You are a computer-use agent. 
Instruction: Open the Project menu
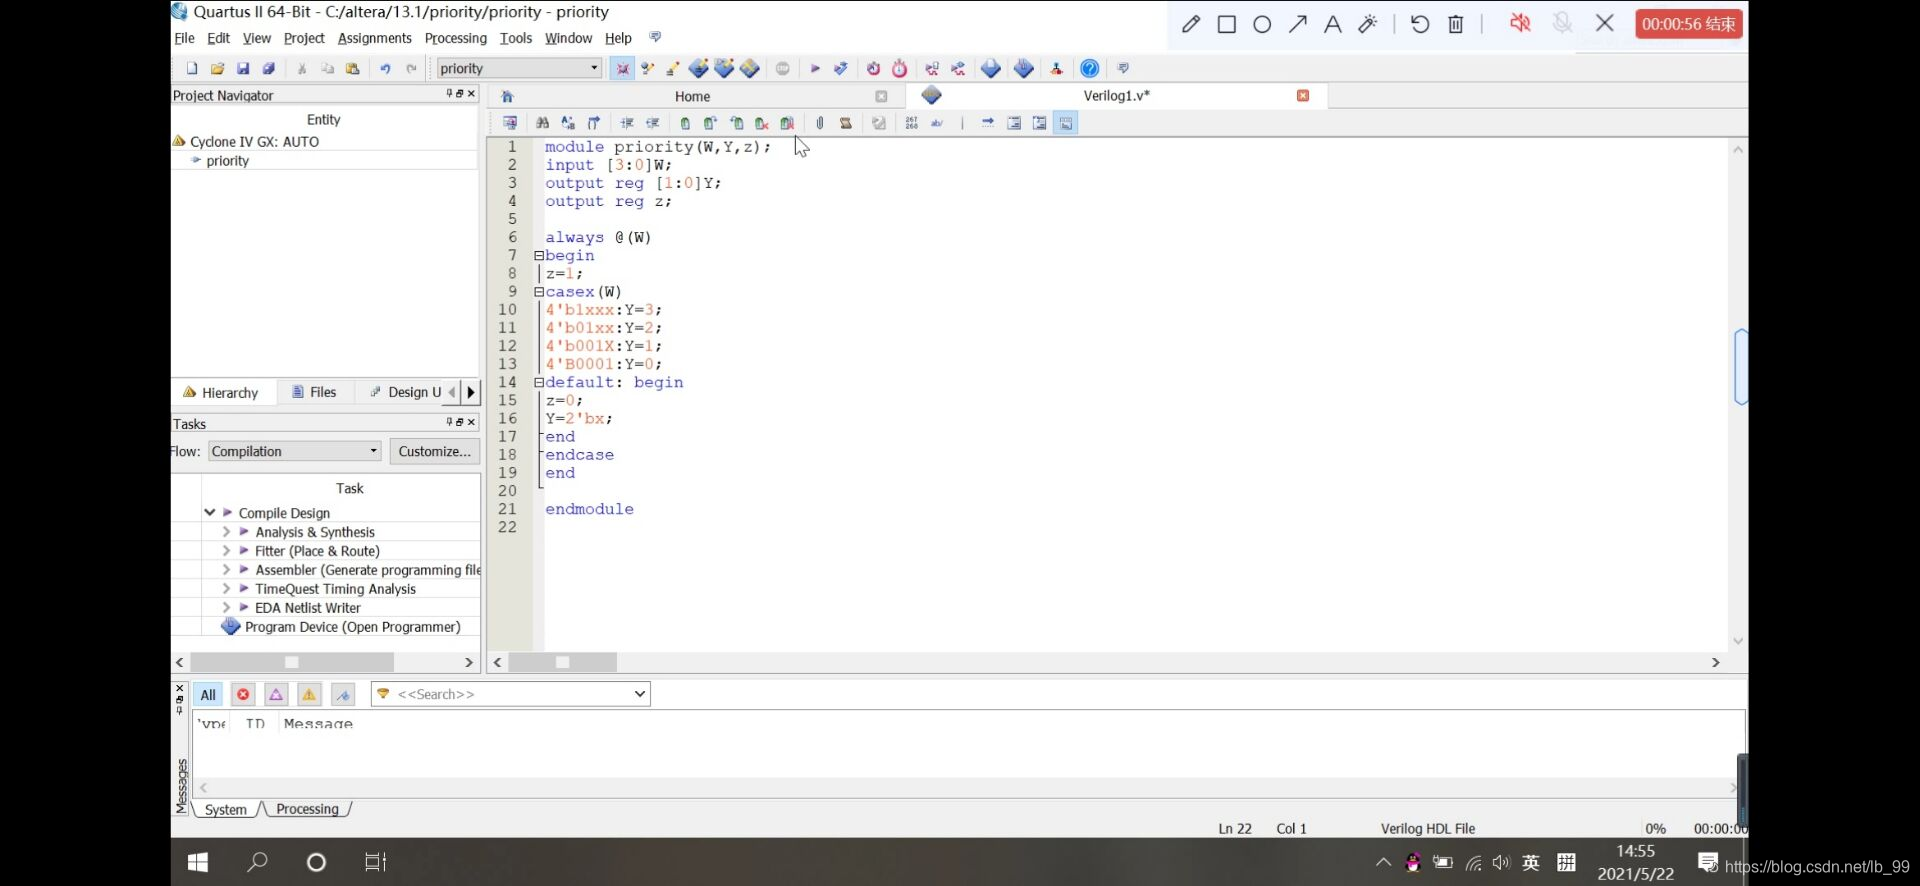click(304, 38)
